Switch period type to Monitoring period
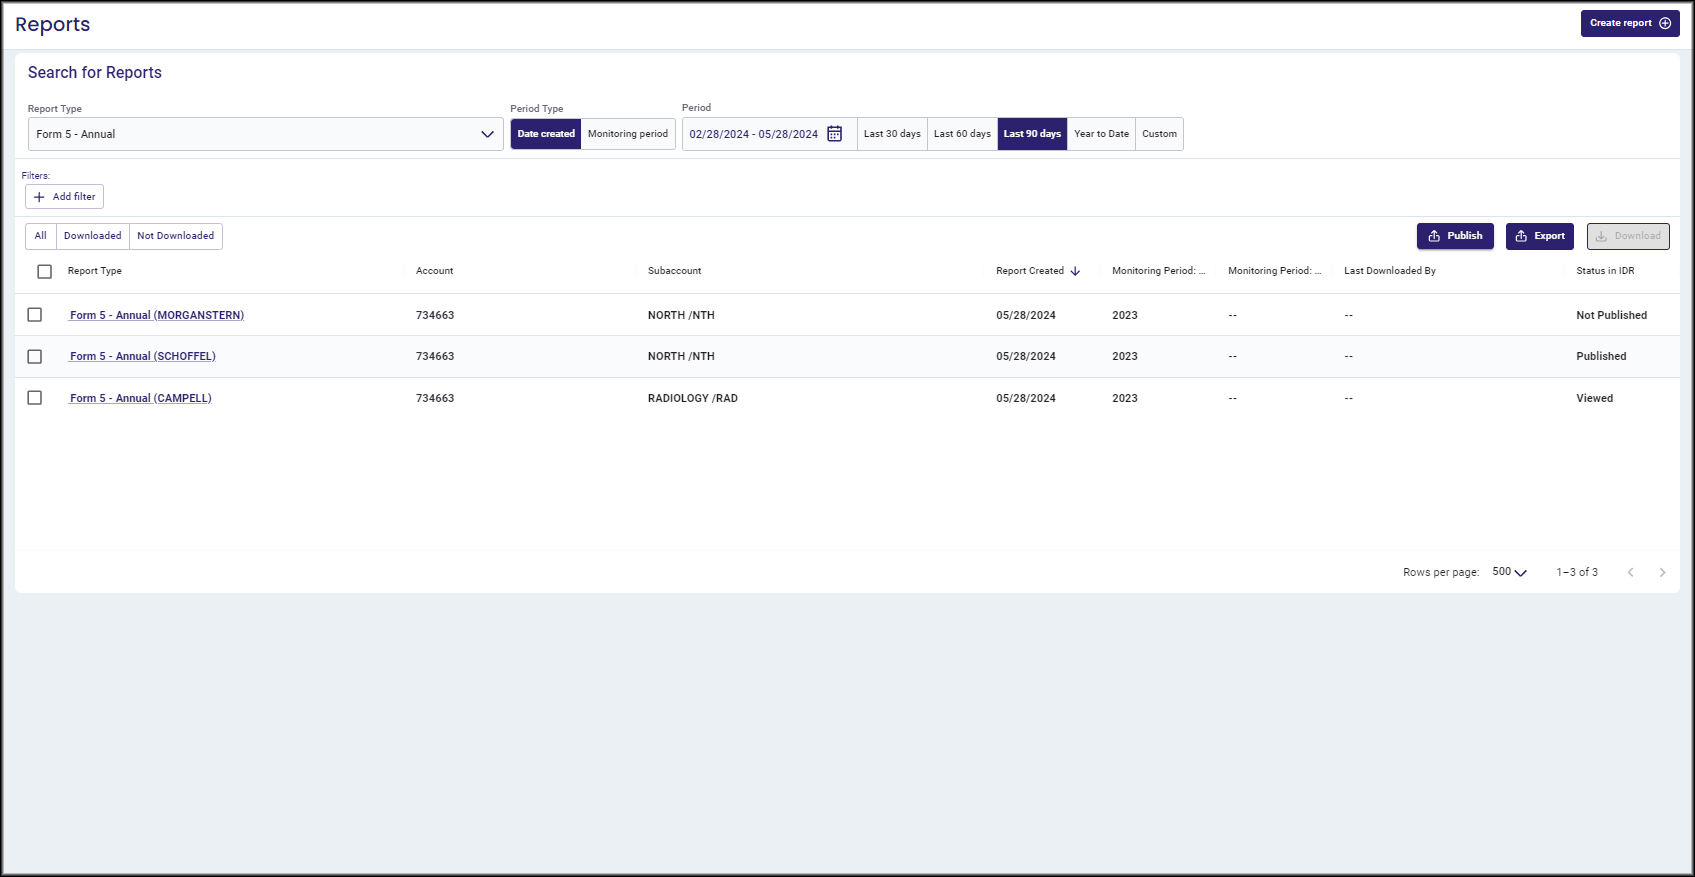 627,134
